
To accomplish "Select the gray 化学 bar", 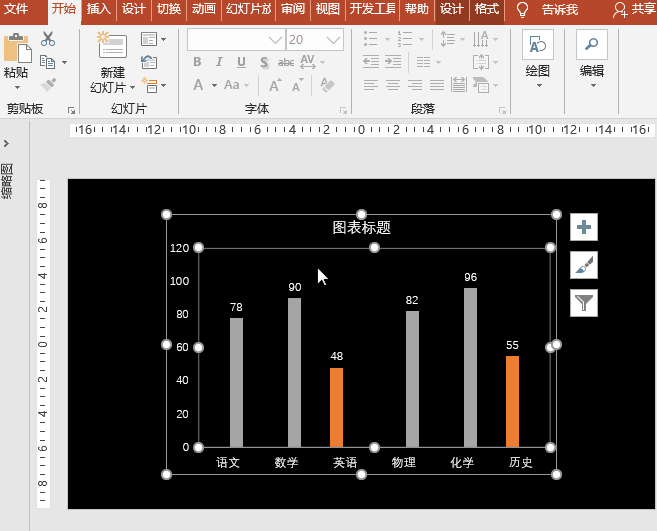I will click(470, 368).
